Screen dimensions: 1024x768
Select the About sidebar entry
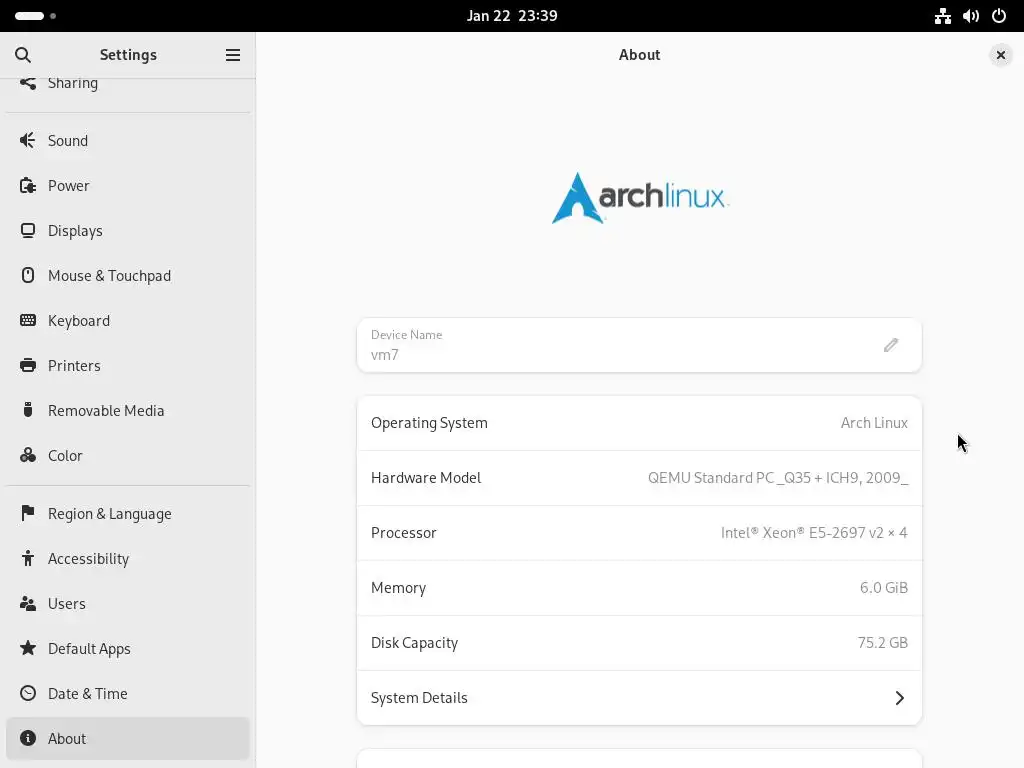coord(128,739)
